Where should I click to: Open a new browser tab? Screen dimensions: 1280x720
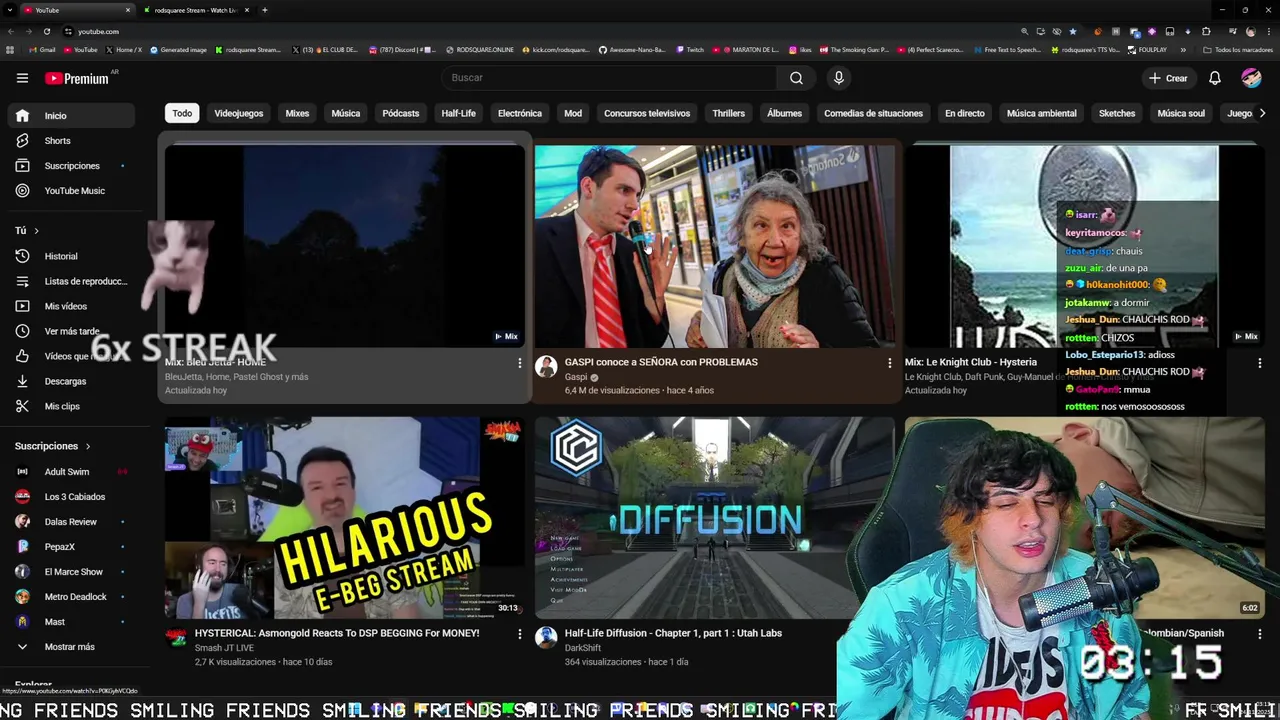(264, 10)
